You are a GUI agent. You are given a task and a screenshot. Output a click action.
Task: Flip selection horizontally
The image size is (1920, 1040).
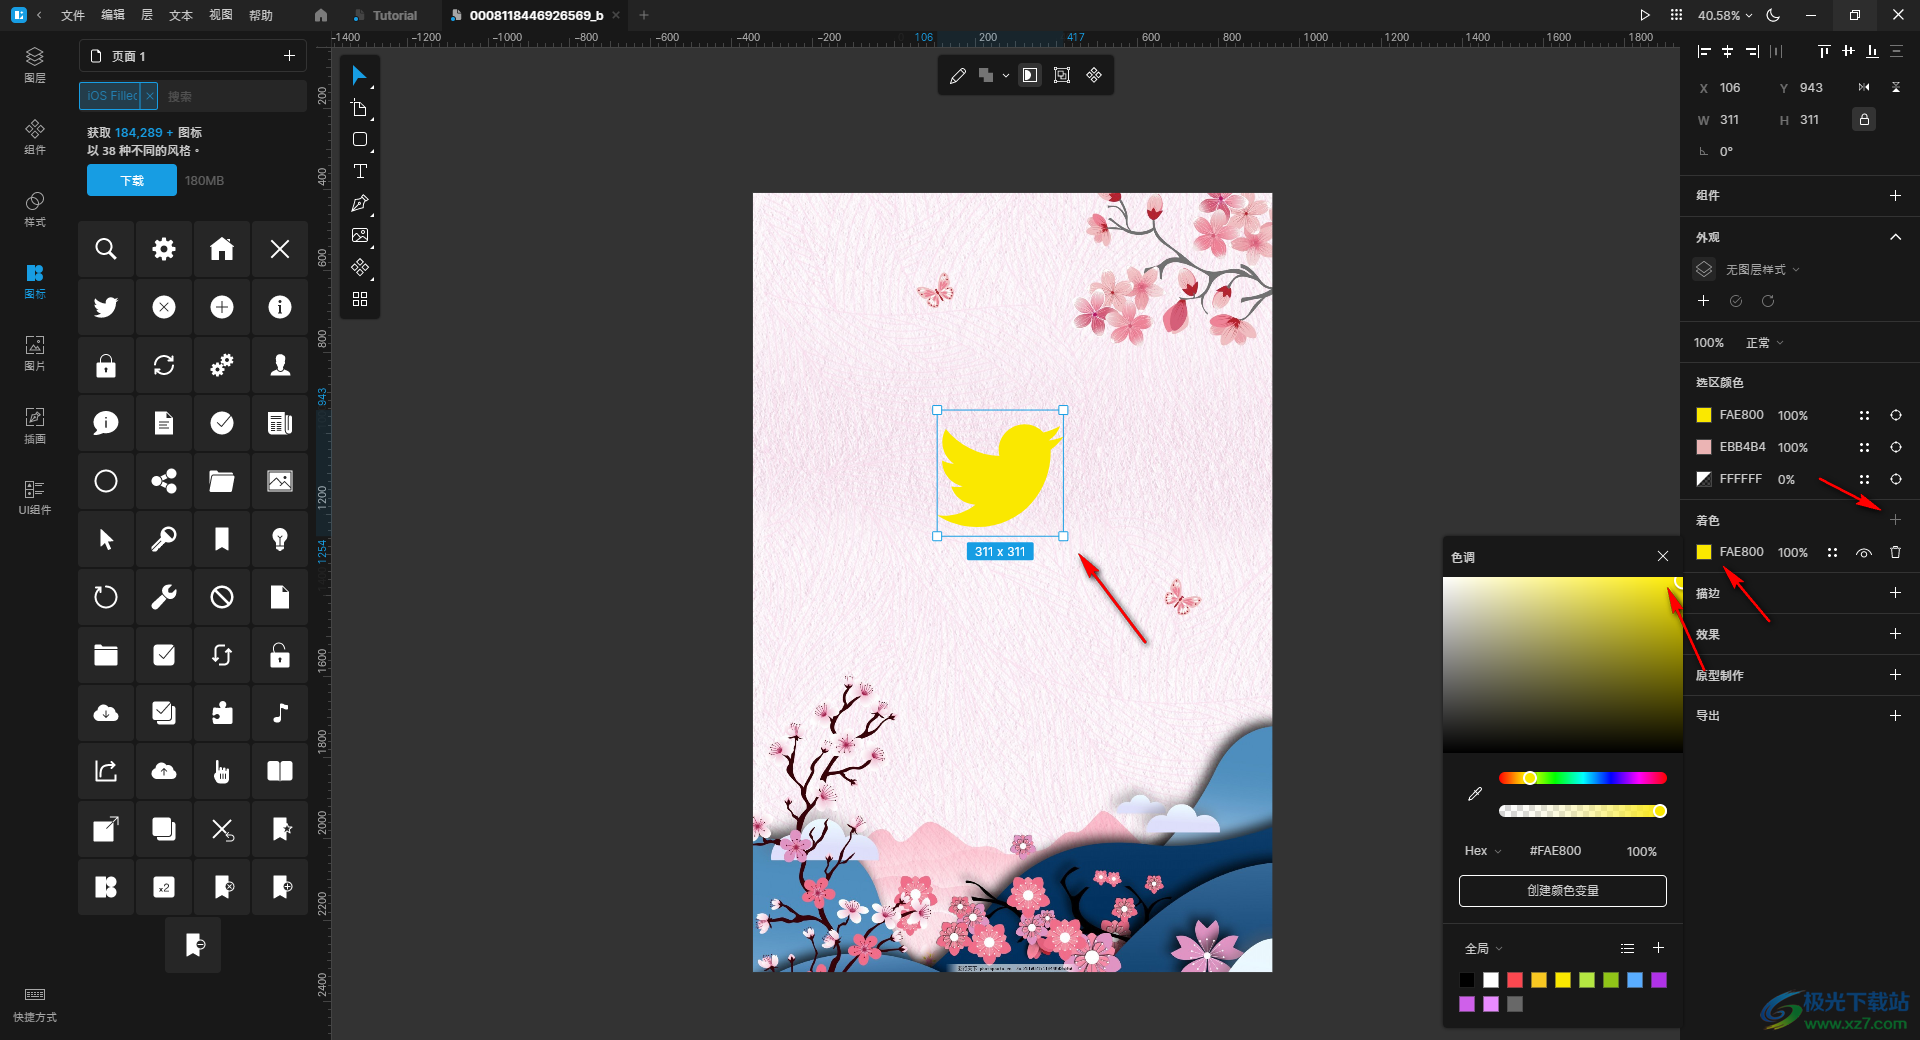[x=1864, y=88]
